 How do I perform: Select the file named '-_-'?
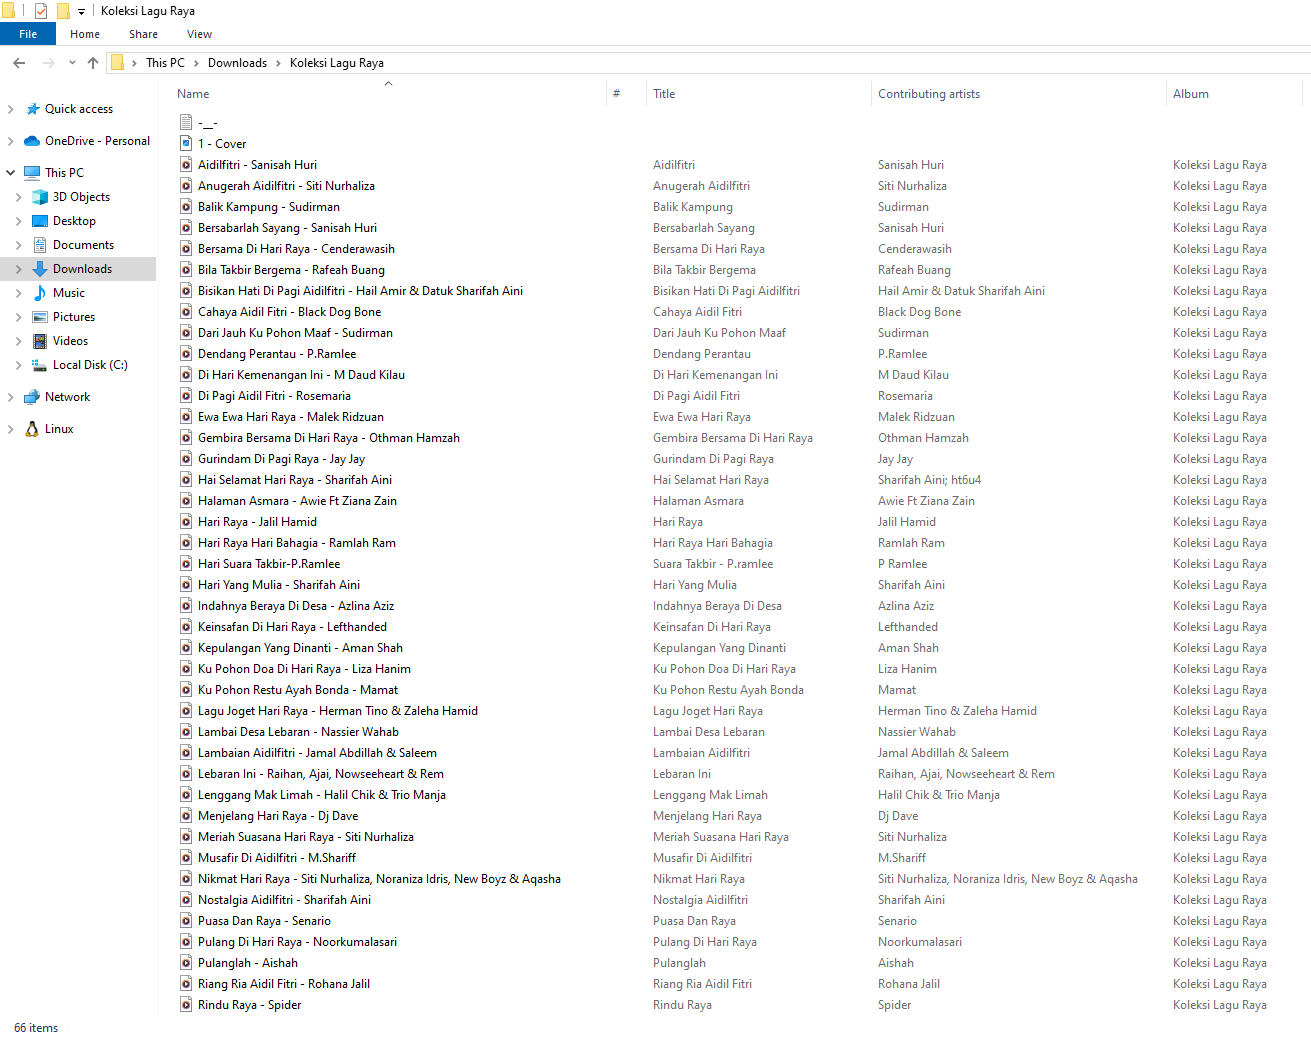coord(207,123)
